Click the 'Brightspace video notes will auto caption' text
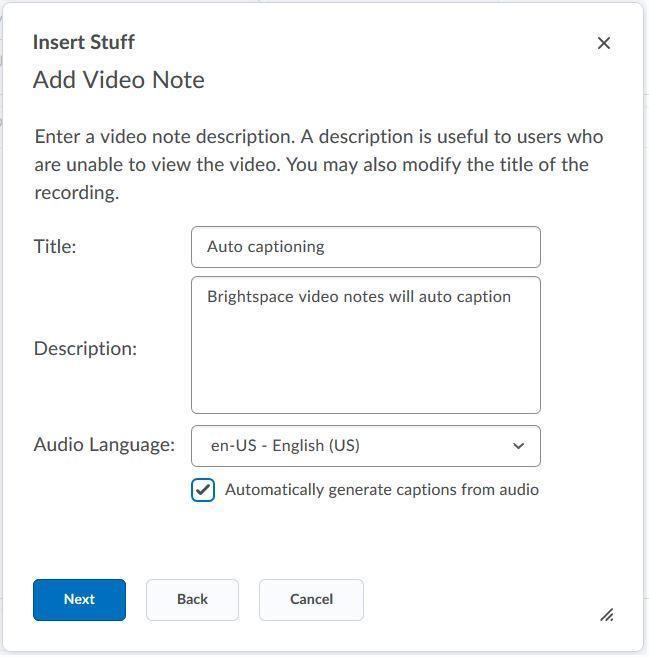 [358, 297]
